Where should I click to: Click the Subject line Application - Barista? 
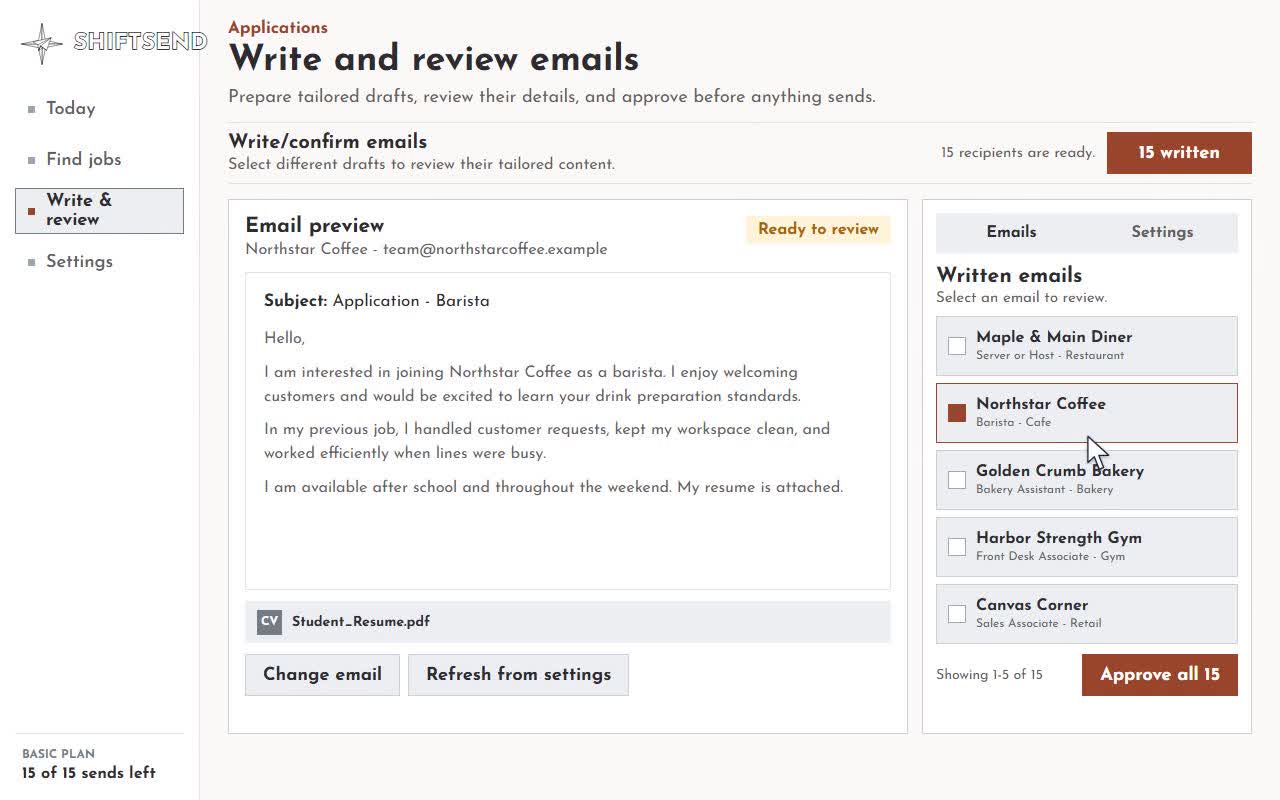(377, 301)
